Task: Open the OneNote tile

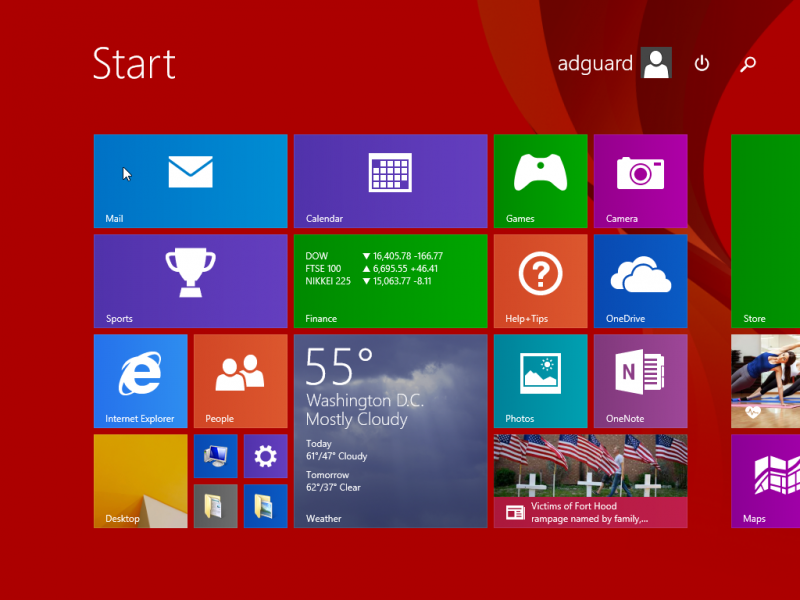Action: point(640,381)
